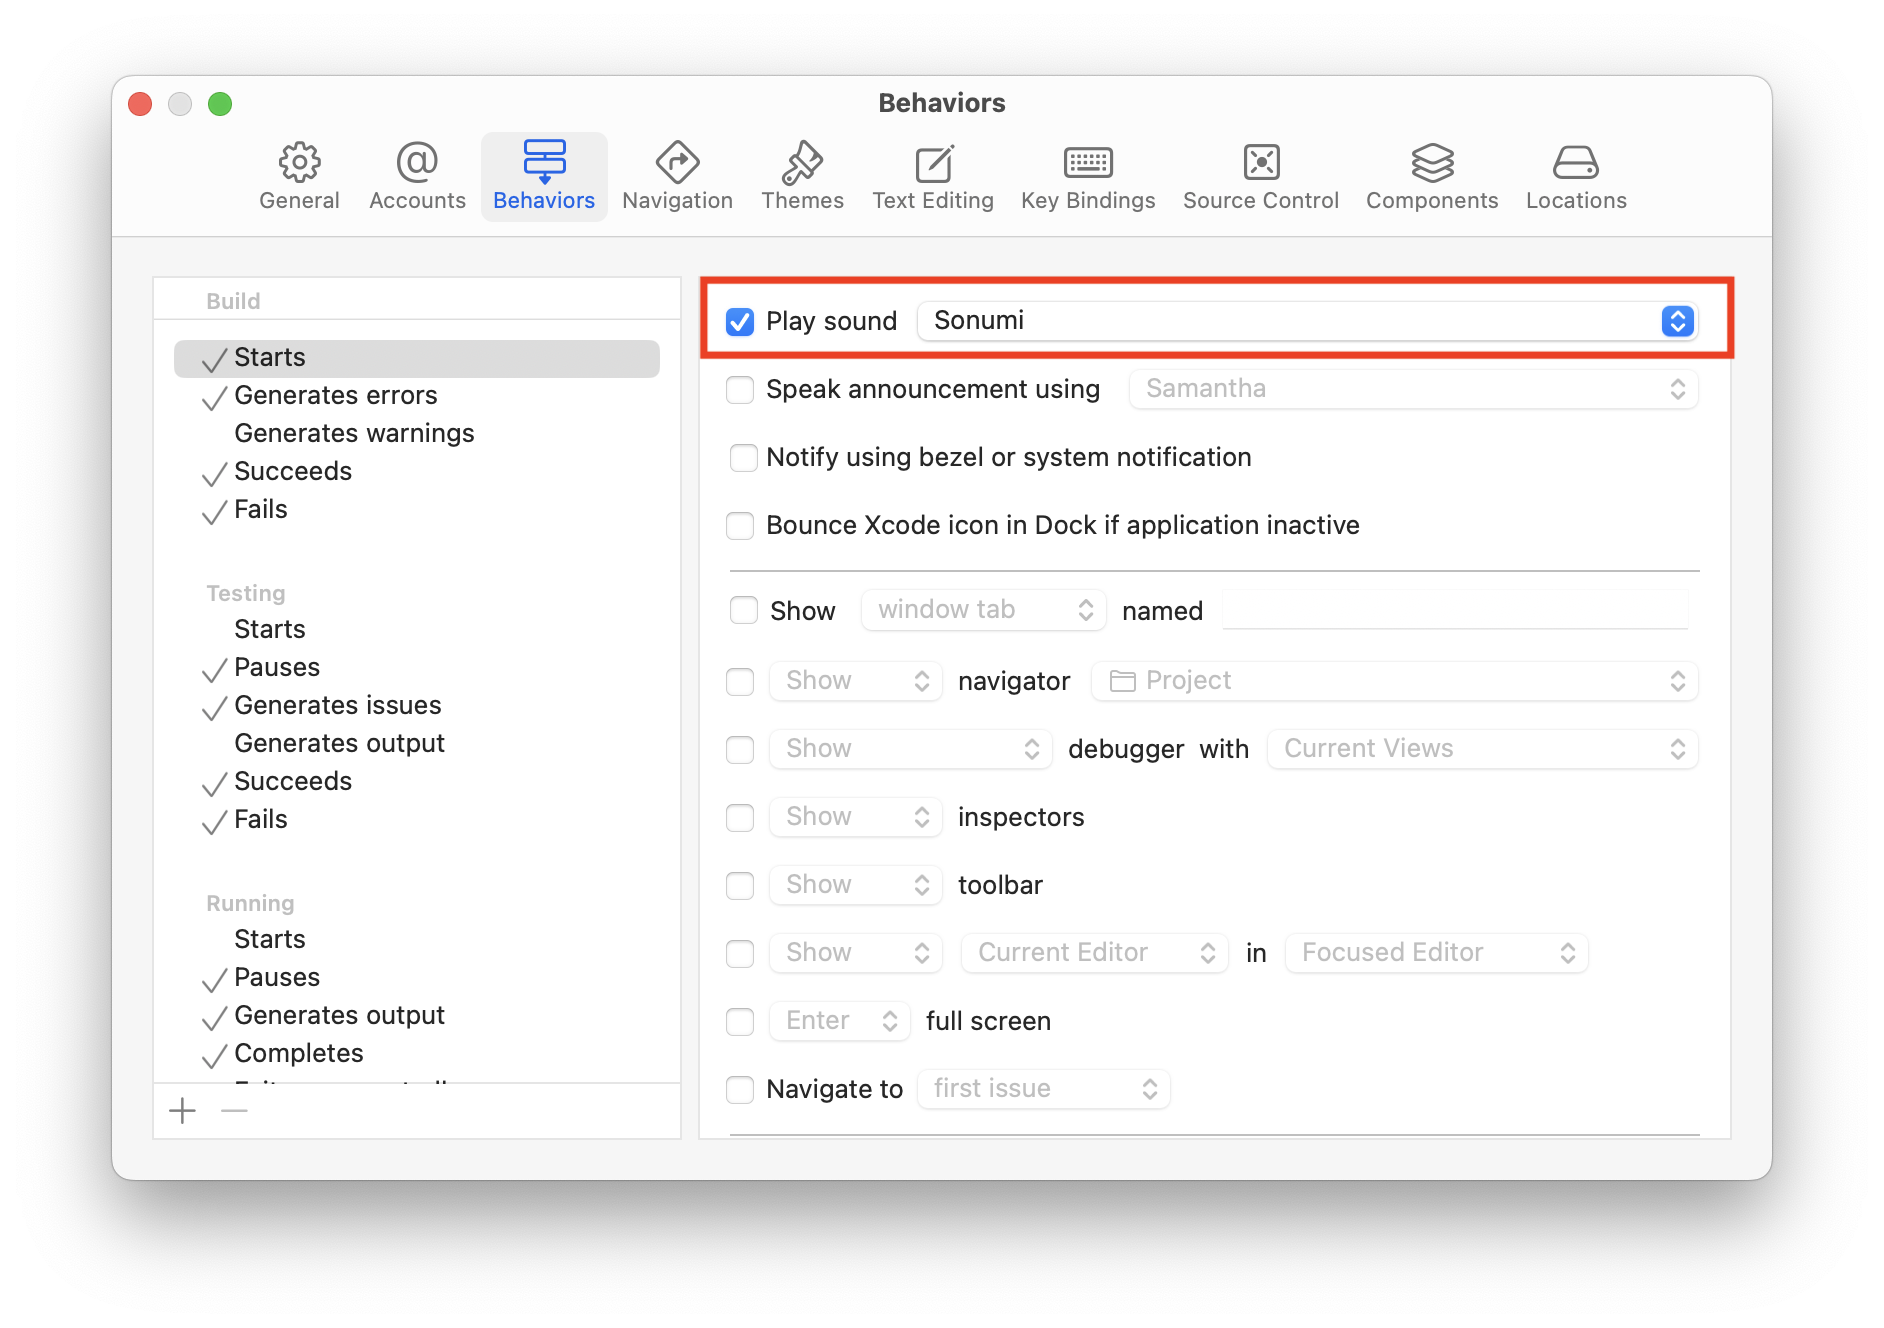This screenshot has width=1884, height=1328.
Task: Open the window tab dropdown
Action: pyautogui.click(x=983, y=610)
